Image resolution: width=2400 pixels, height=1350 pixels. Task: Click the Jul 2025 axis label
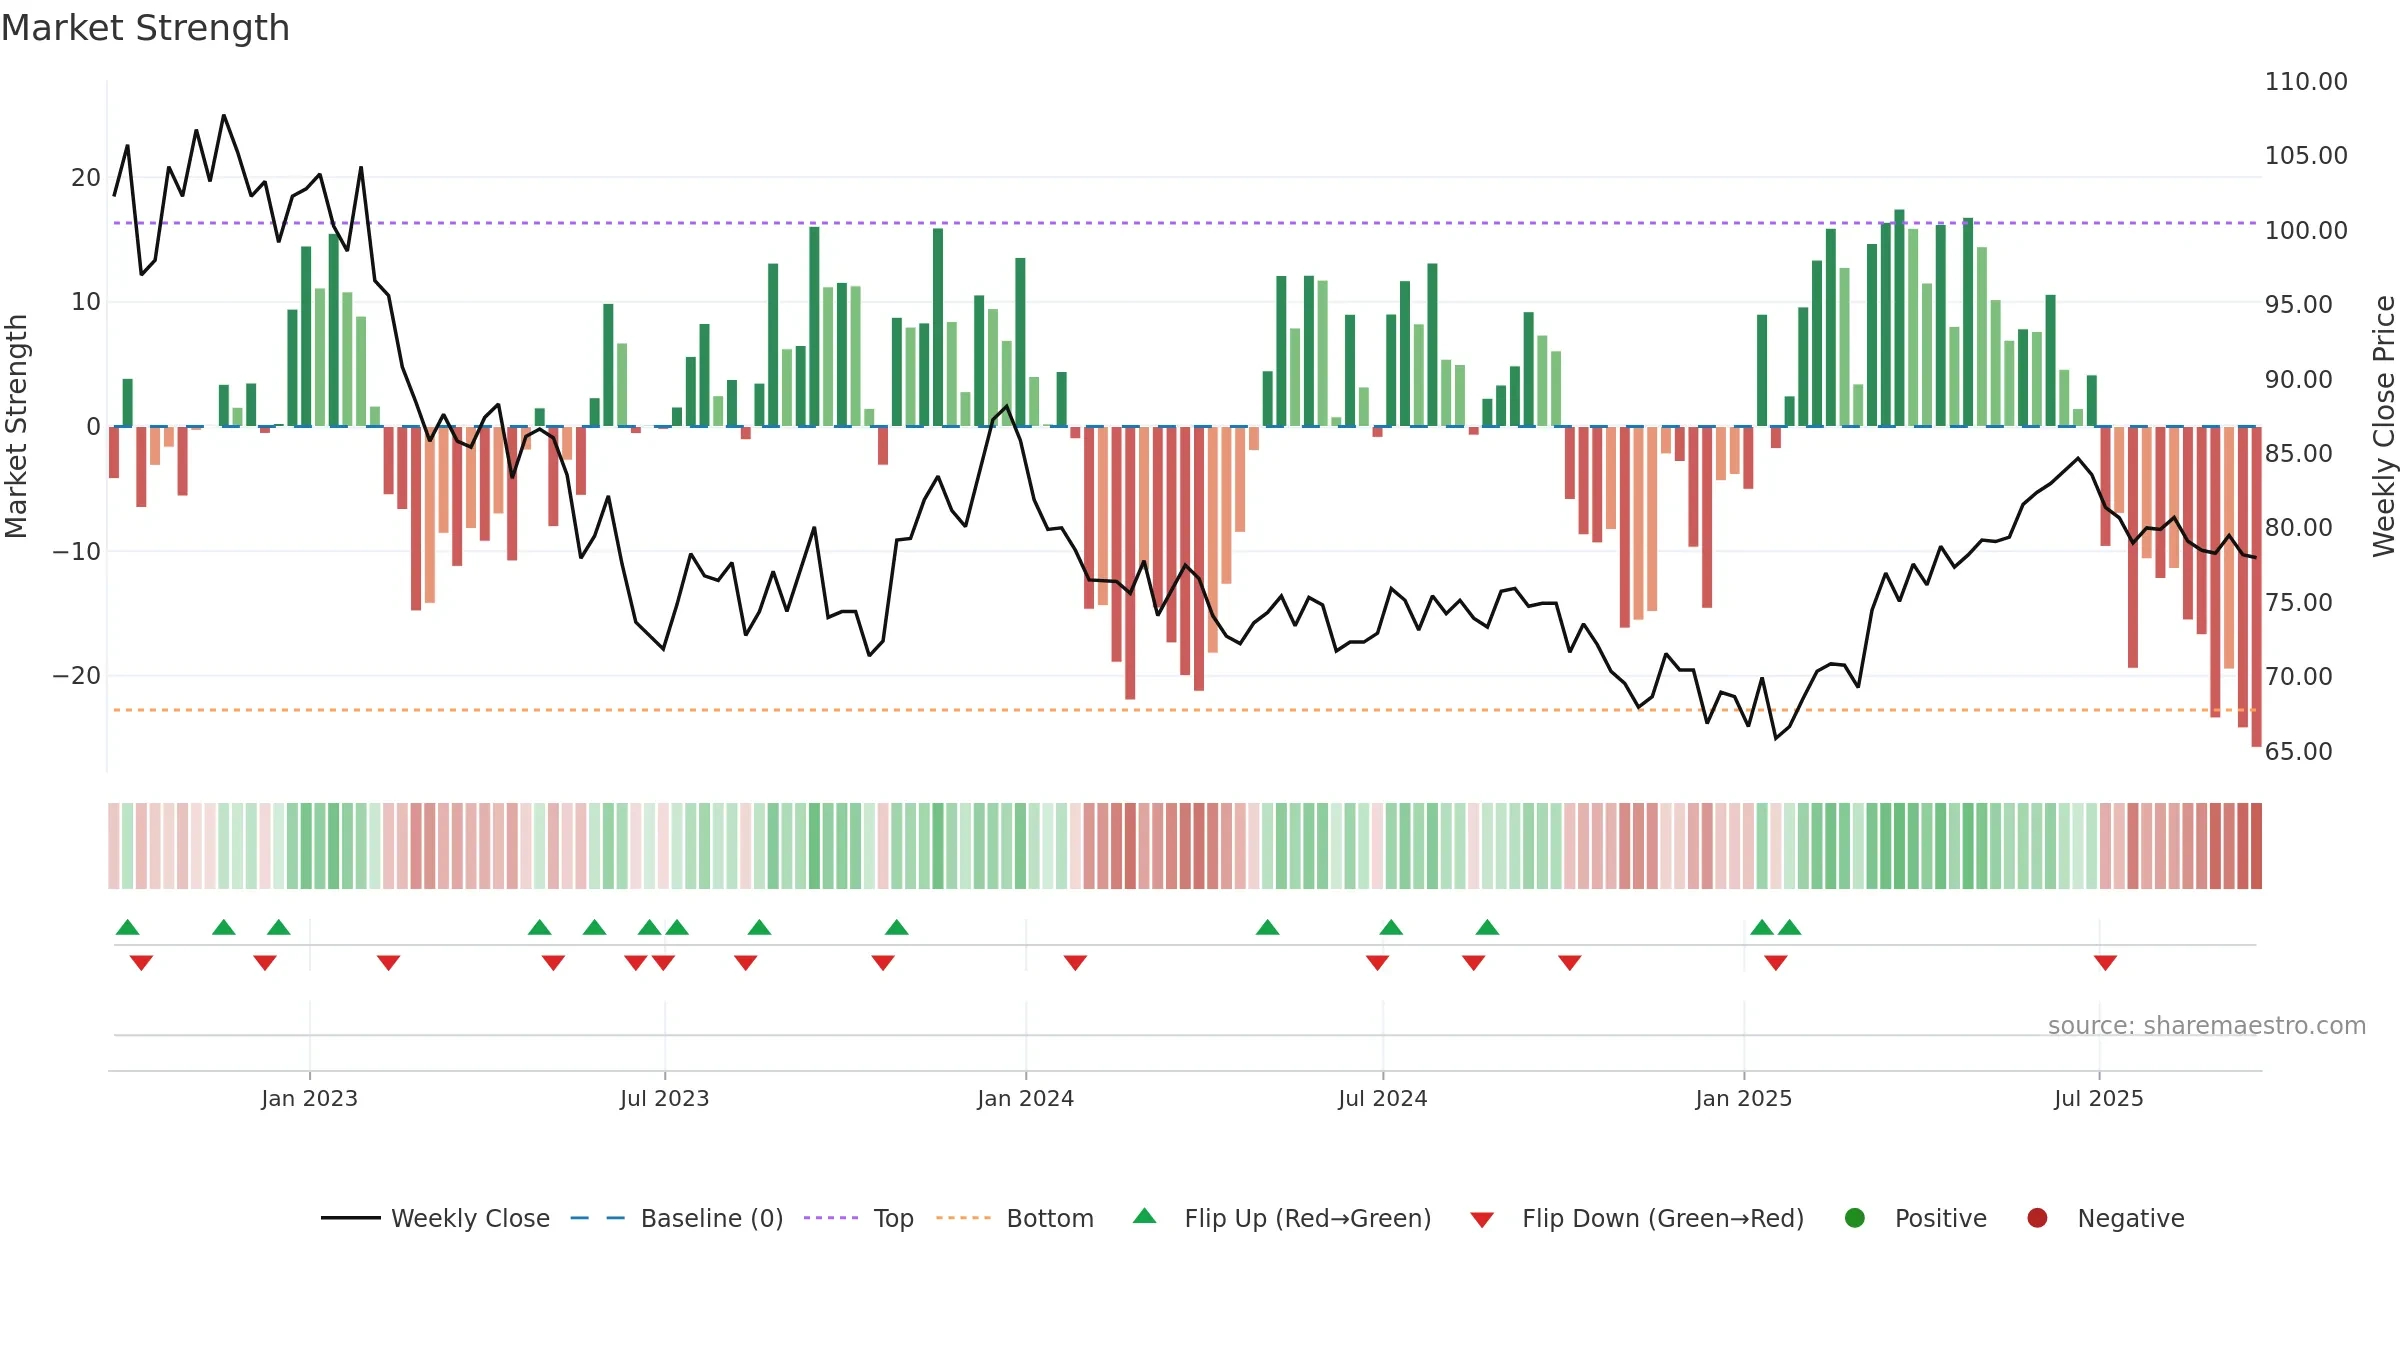(2098, 1098)
